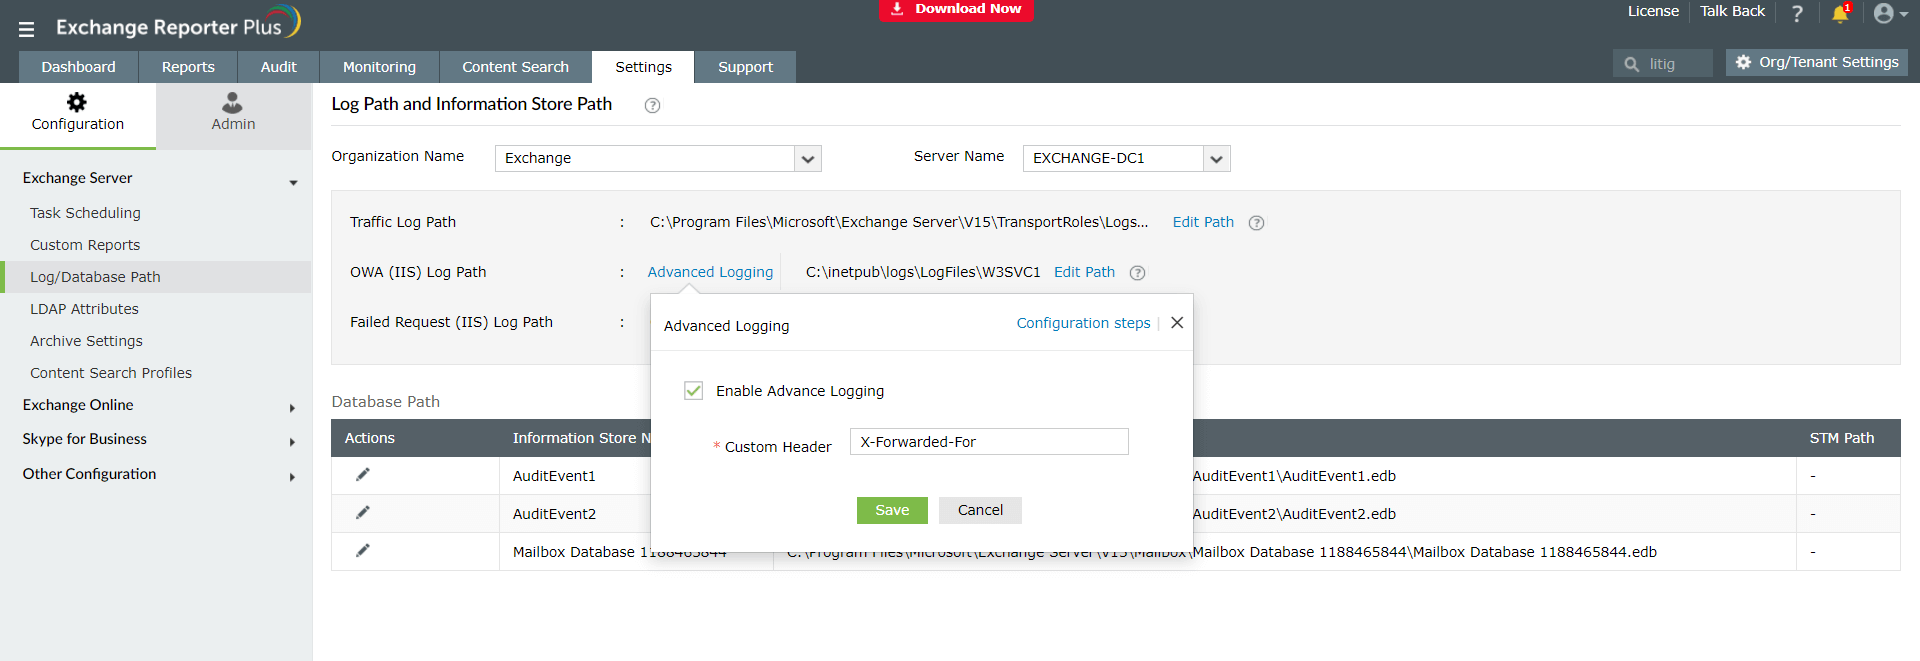Select Log/Database Path sidebar item
1920x661 pixels.
pos(157,277)
